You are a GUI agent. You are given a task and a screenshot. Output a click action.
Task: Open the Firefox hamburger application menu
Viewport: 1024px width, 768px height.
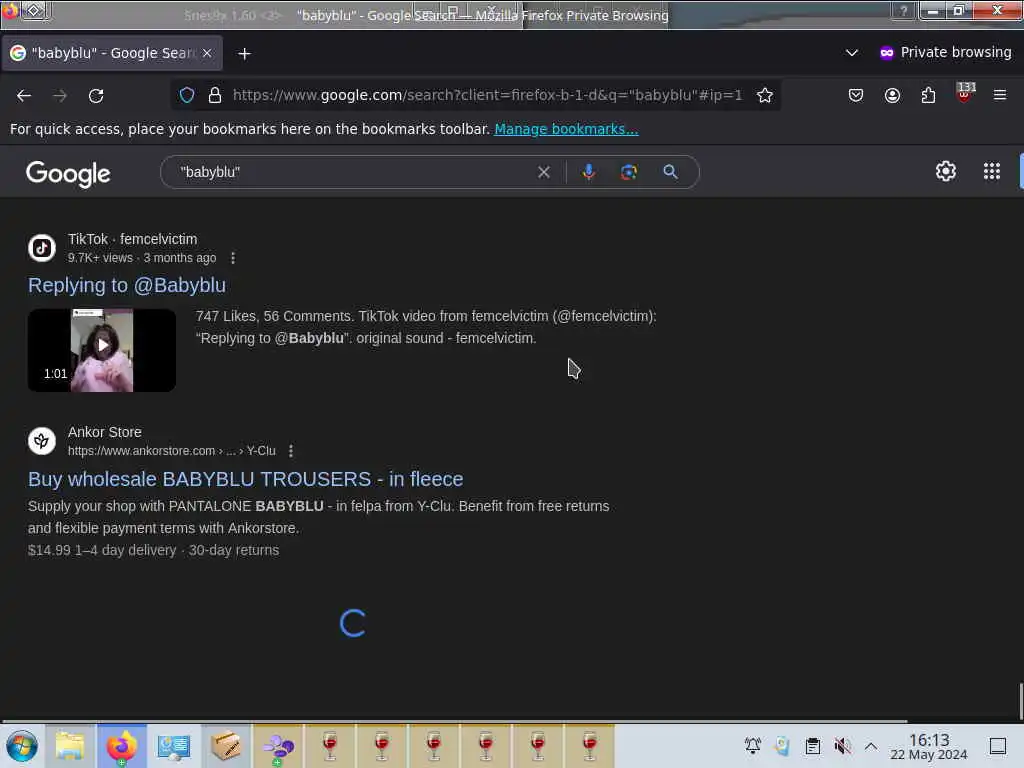(x=1000, y=95)
